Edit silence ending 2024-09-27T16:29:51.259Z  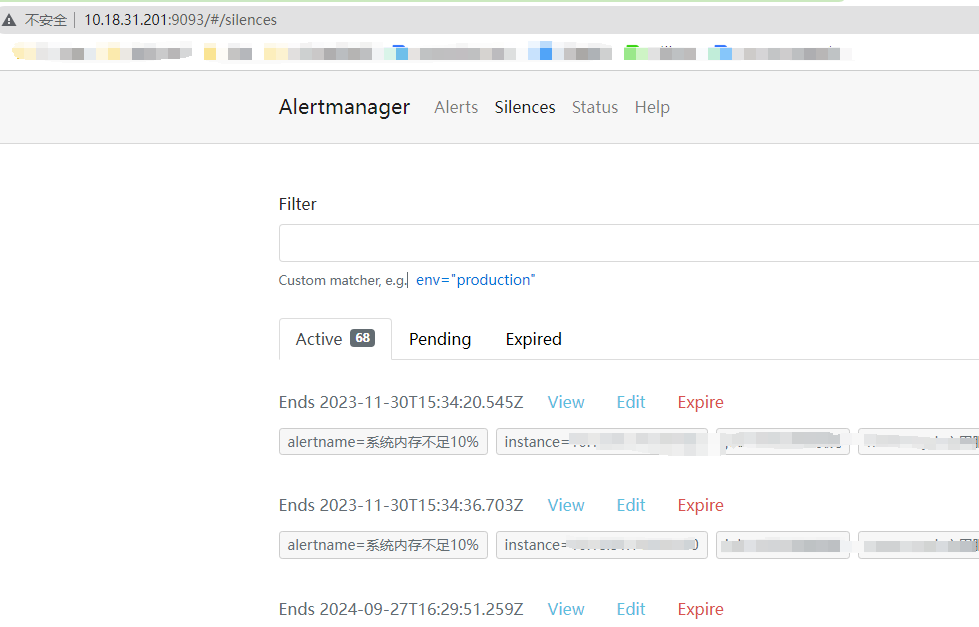(631, 609)
